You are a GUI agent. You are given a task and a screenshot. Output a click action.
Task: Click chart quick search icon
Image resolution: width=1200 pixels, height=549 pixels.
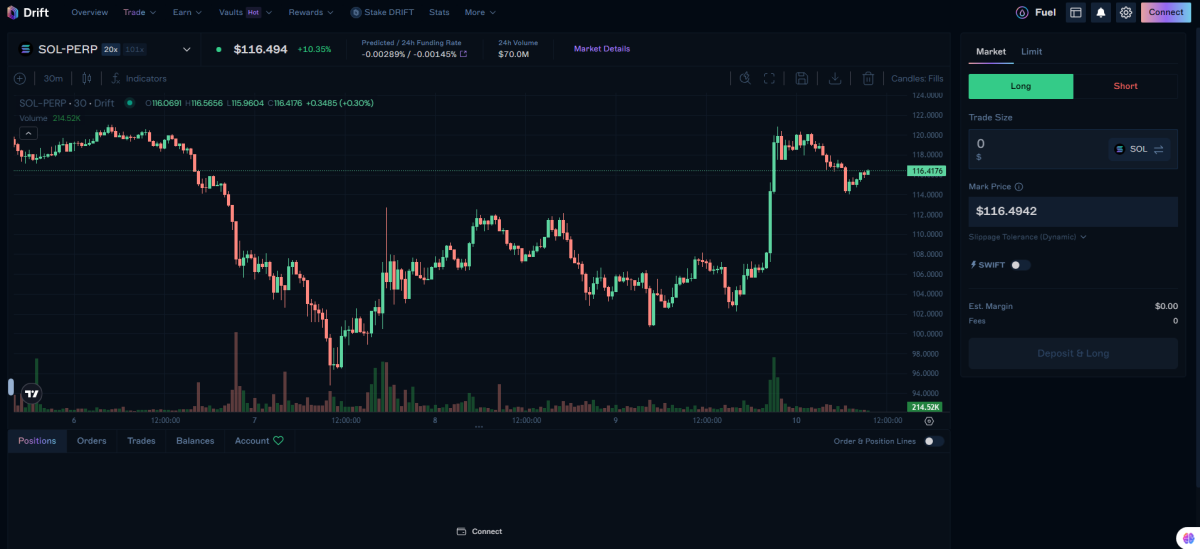click(x=745, y=78)
